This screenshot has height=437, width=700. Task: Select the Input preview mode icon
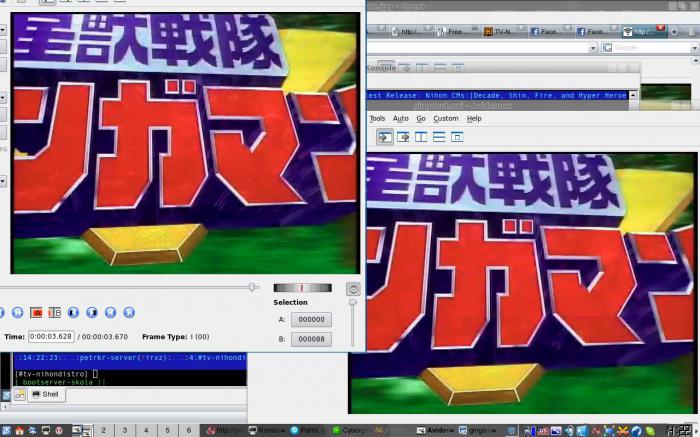385,137
